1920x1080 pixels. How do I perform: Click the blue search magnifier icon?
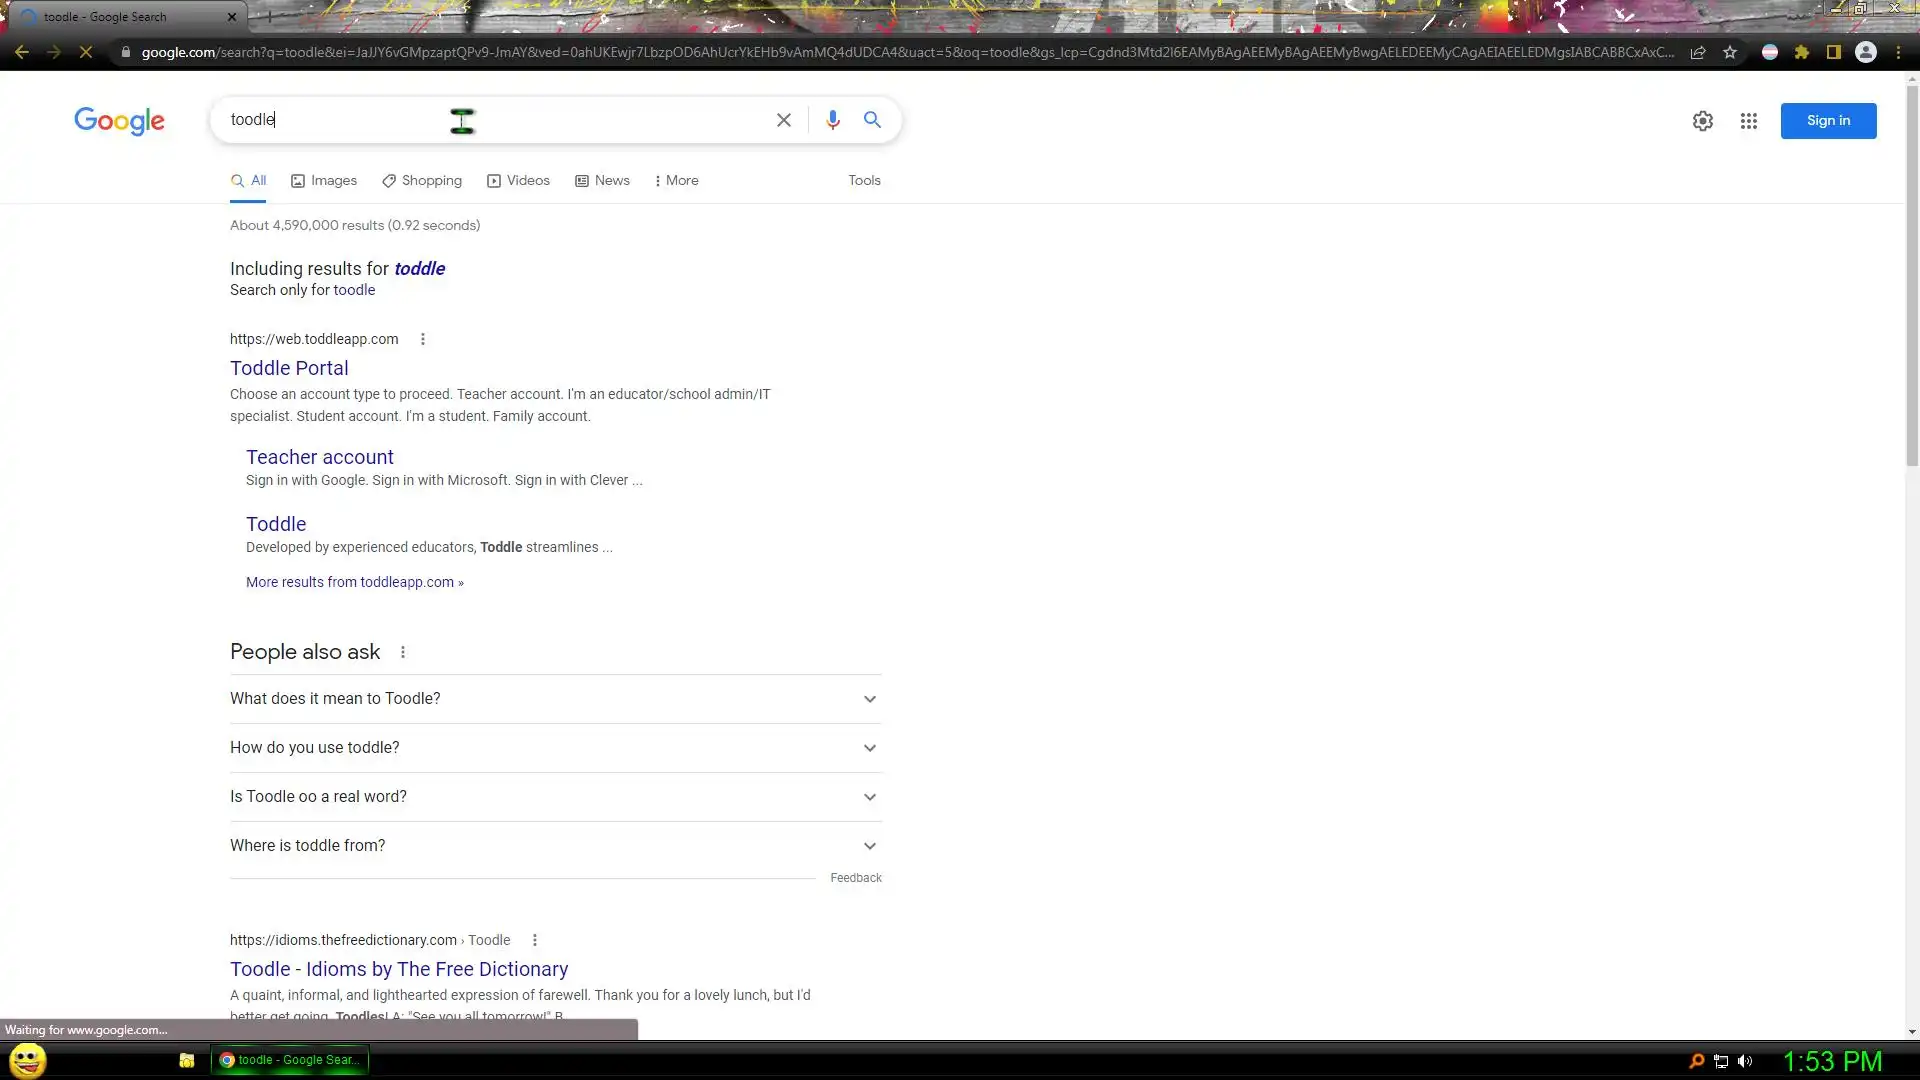pos(872,120)
